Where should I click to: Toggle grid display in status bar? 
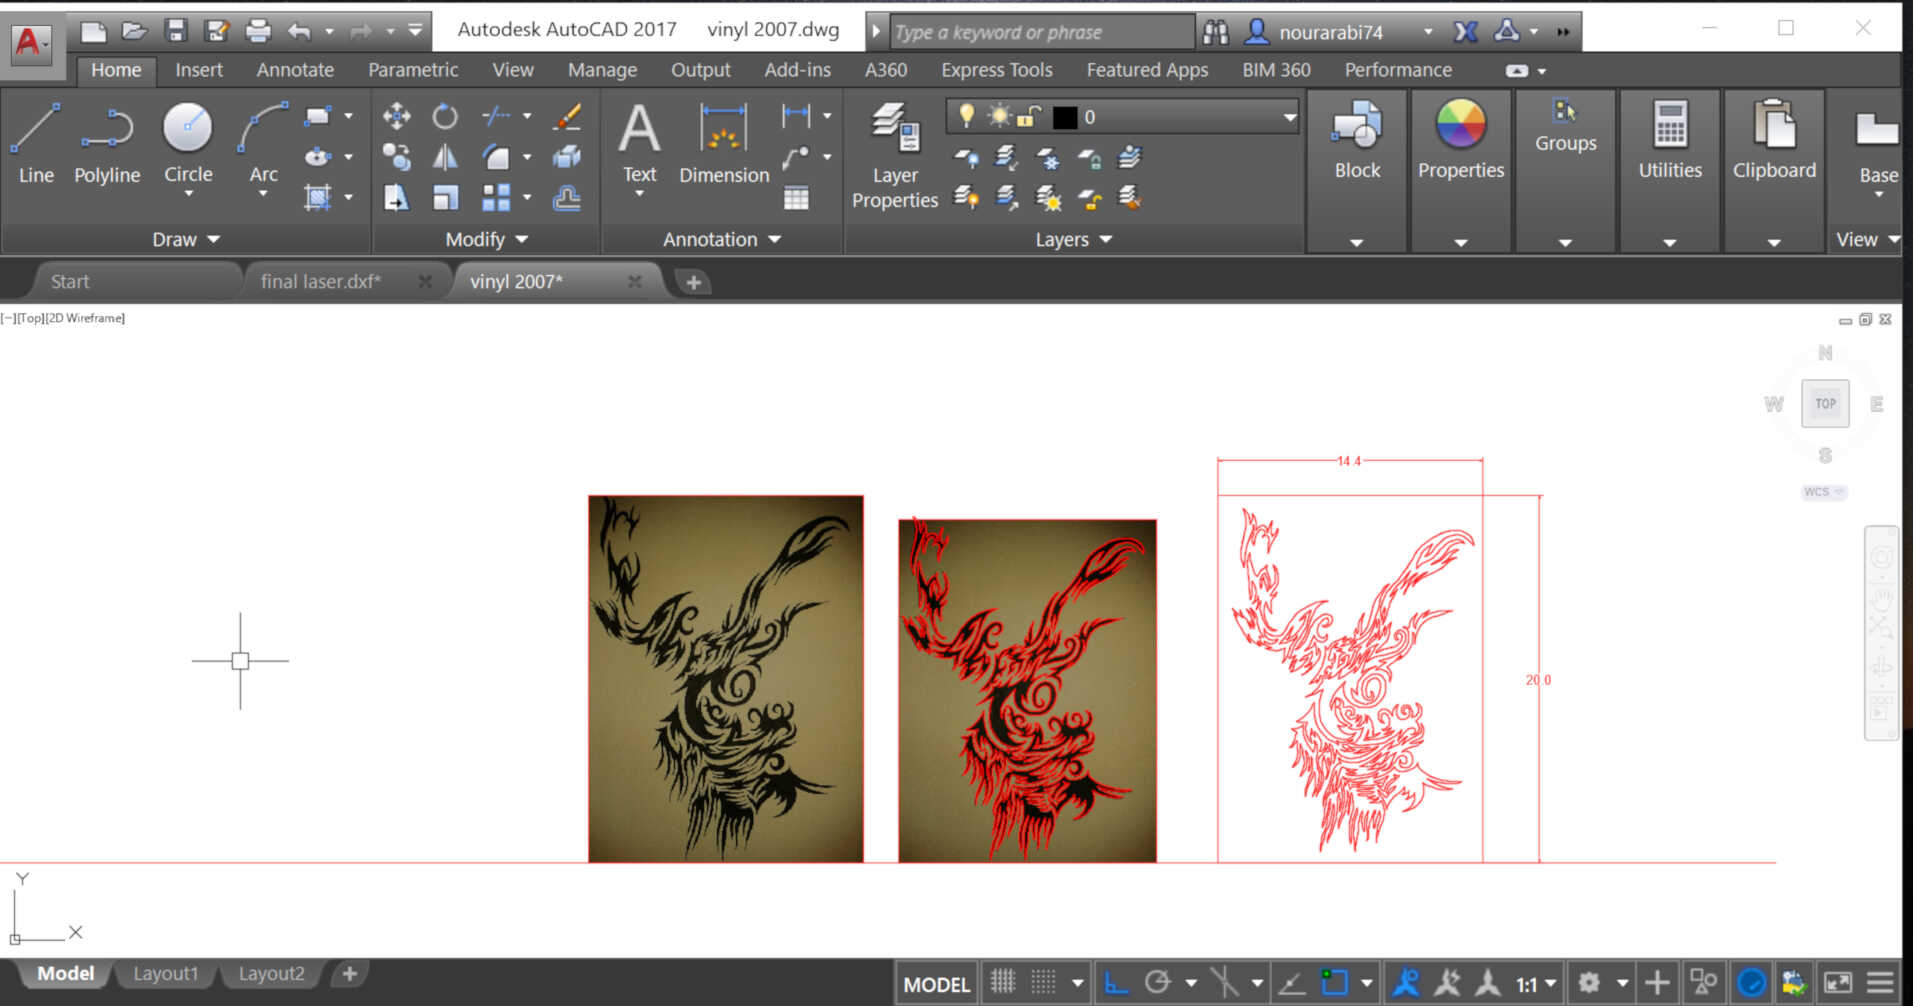click(1002, 983)
